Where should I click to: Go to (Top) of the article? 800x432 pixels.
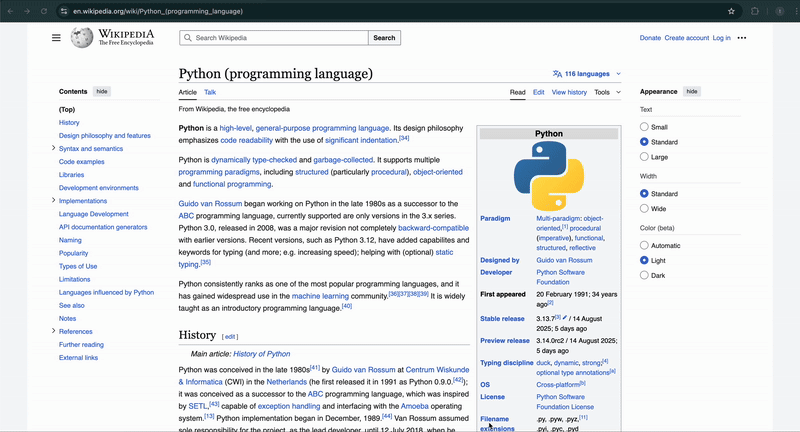pos(67,109)
